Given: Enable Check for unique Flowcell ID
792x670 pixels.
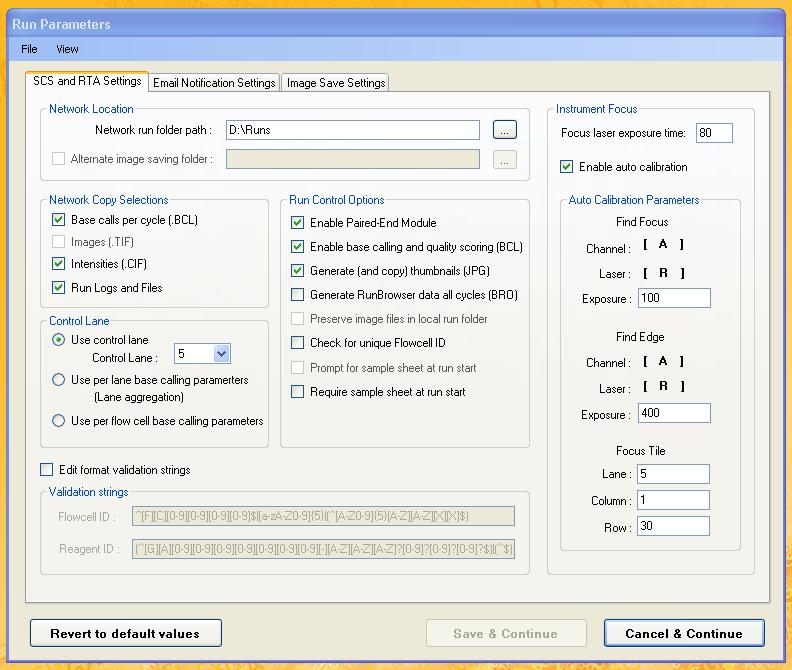Looking at the screenshot, I should click(298, 343).
